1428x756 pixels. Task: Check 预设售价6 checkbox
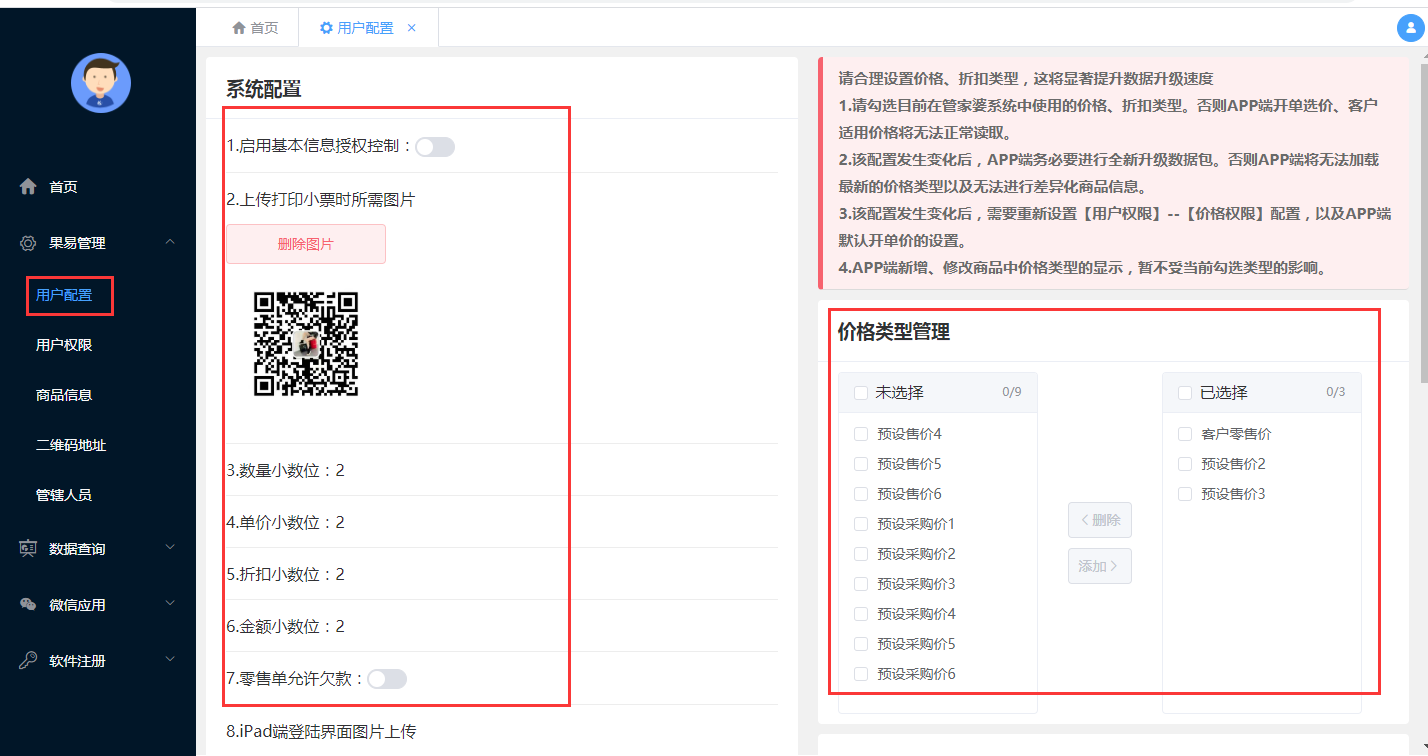pos(861,494)
